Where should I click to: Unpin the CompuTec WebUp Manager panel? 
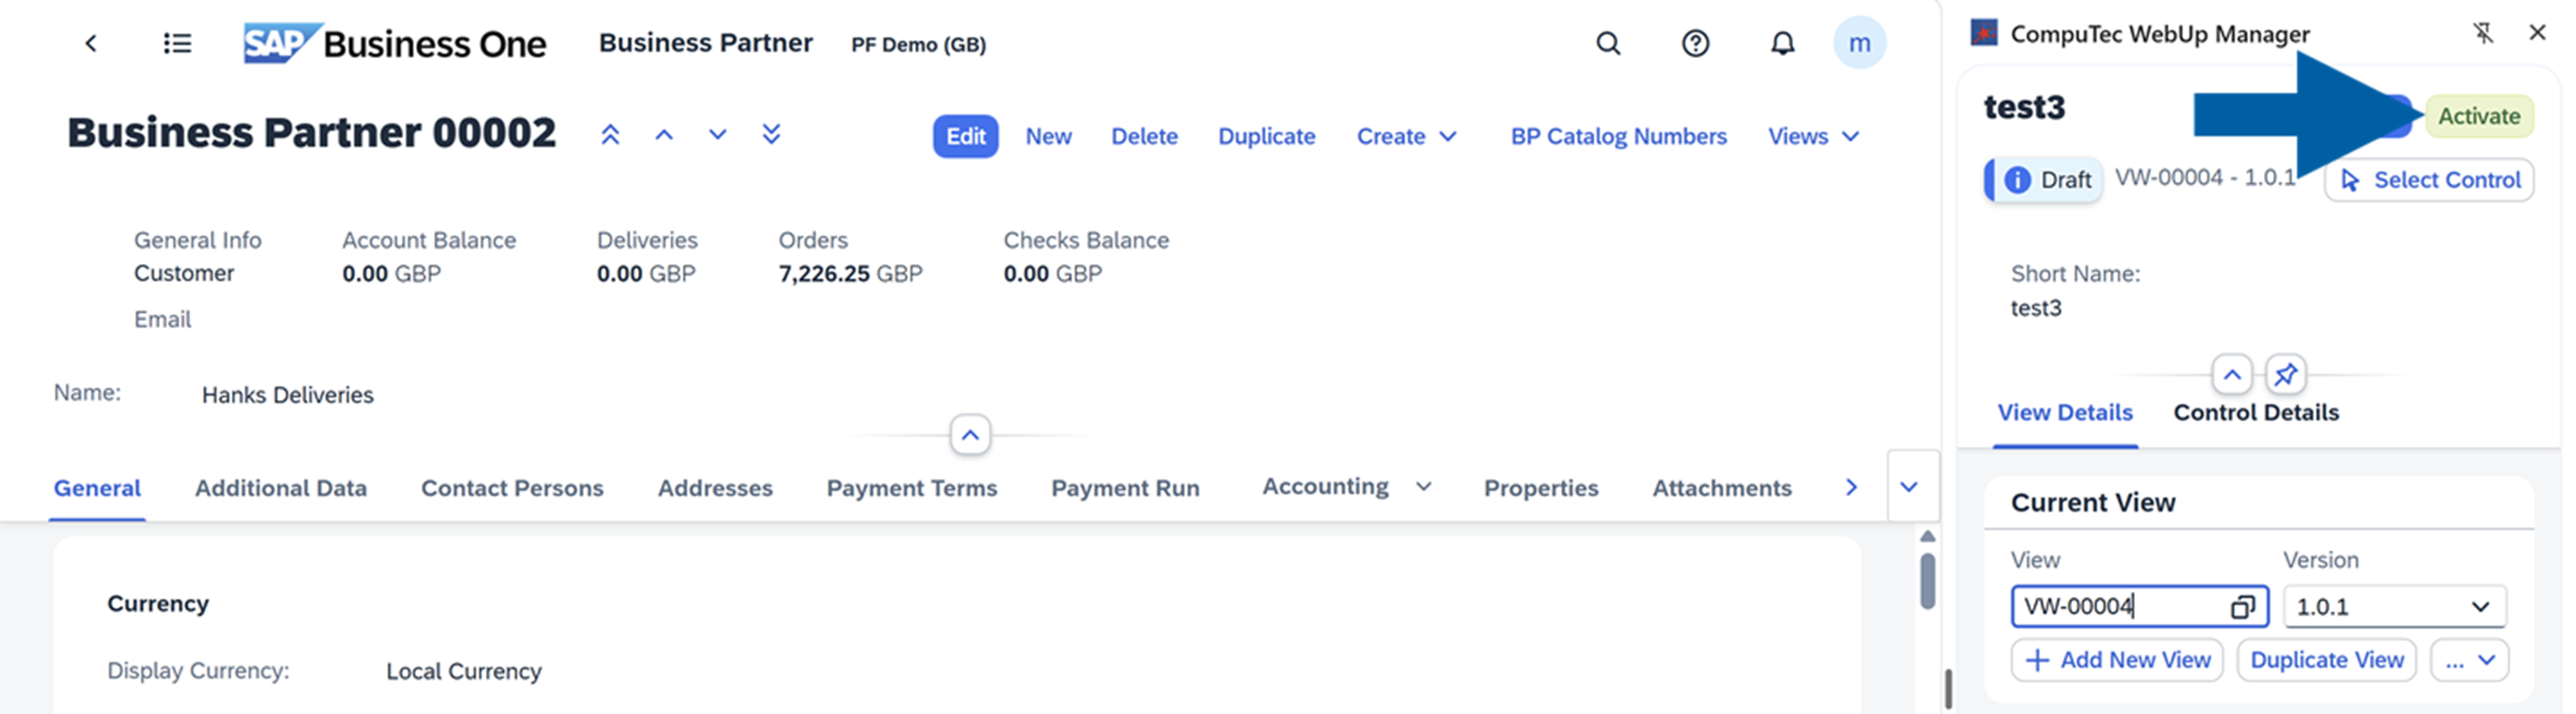2482,33
